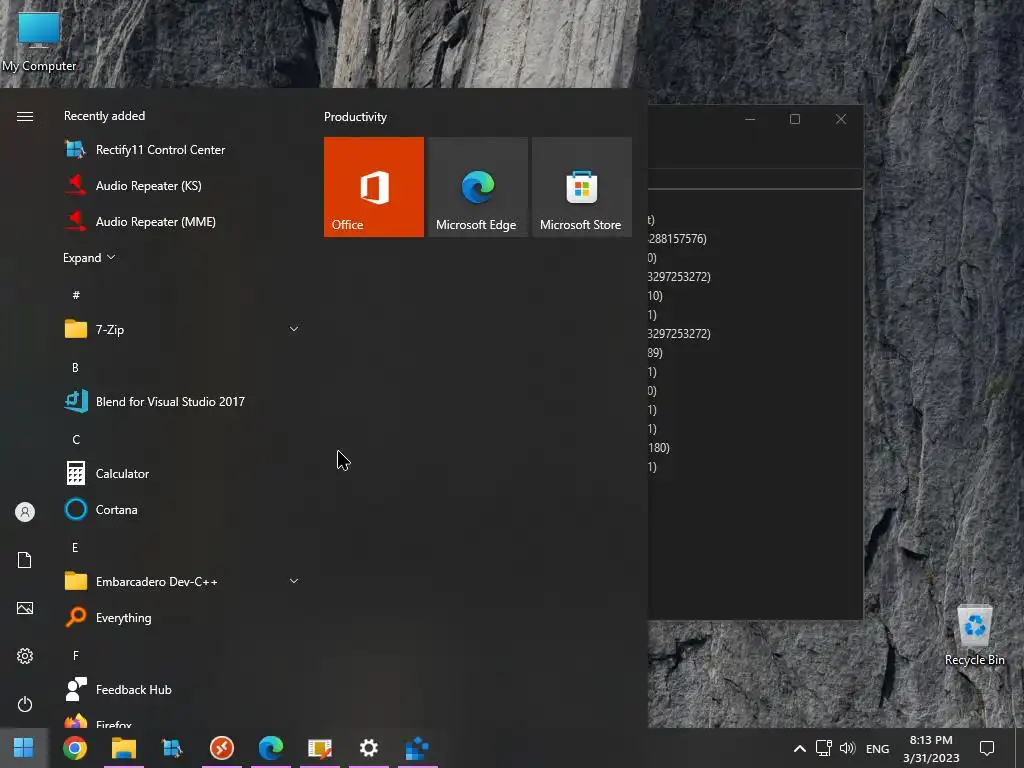Open the Office tile
Image resolution: width=1024 pixels, height=768 pixels.
click(374, 187)
